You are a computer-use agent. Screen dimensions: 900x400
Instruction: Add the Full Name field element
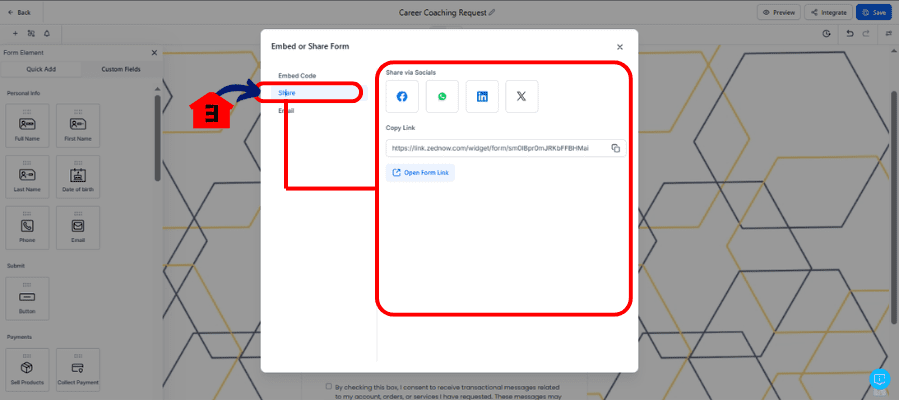(27, 125)
